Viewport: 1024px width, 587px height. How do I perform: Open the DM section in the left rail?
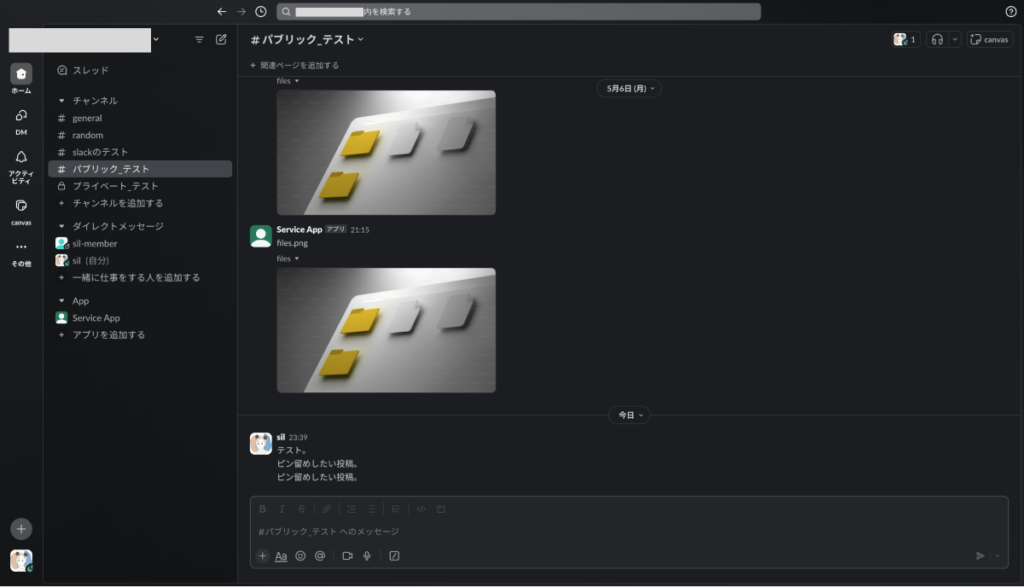tap(21, 116)
